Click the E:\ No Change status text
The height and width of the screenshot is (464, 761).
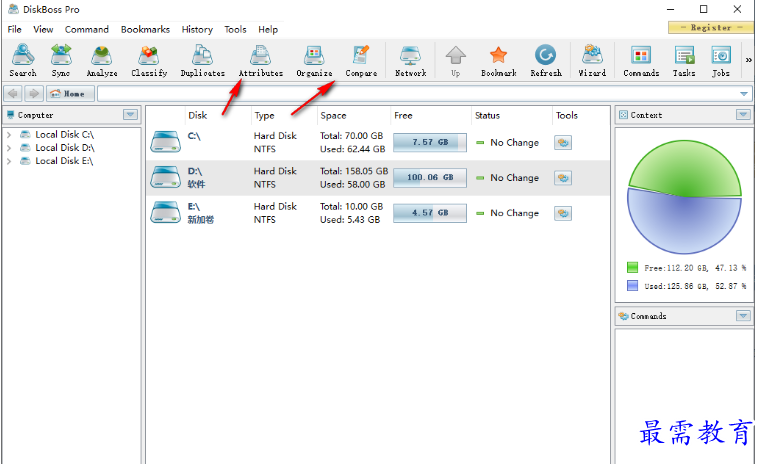click(x=514, y=213)
